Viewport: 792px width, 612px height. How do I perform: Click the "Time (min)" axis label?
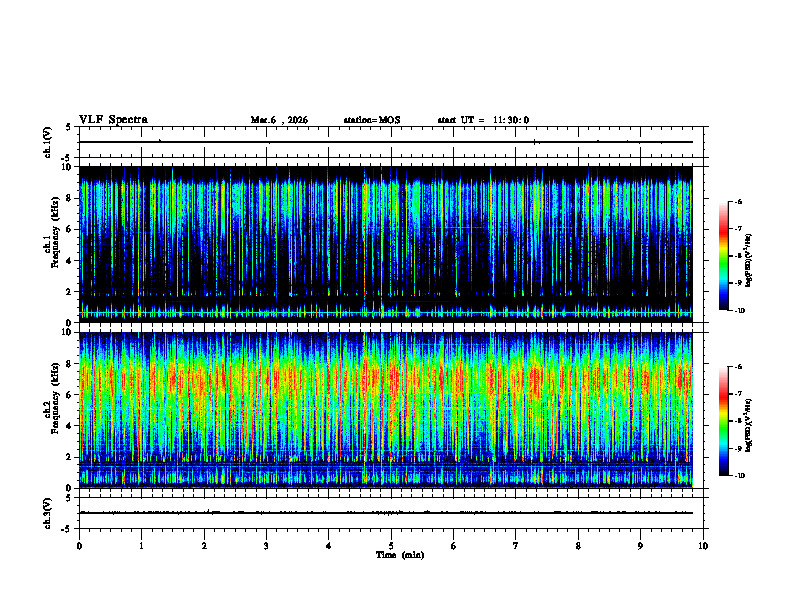point(400,555)
